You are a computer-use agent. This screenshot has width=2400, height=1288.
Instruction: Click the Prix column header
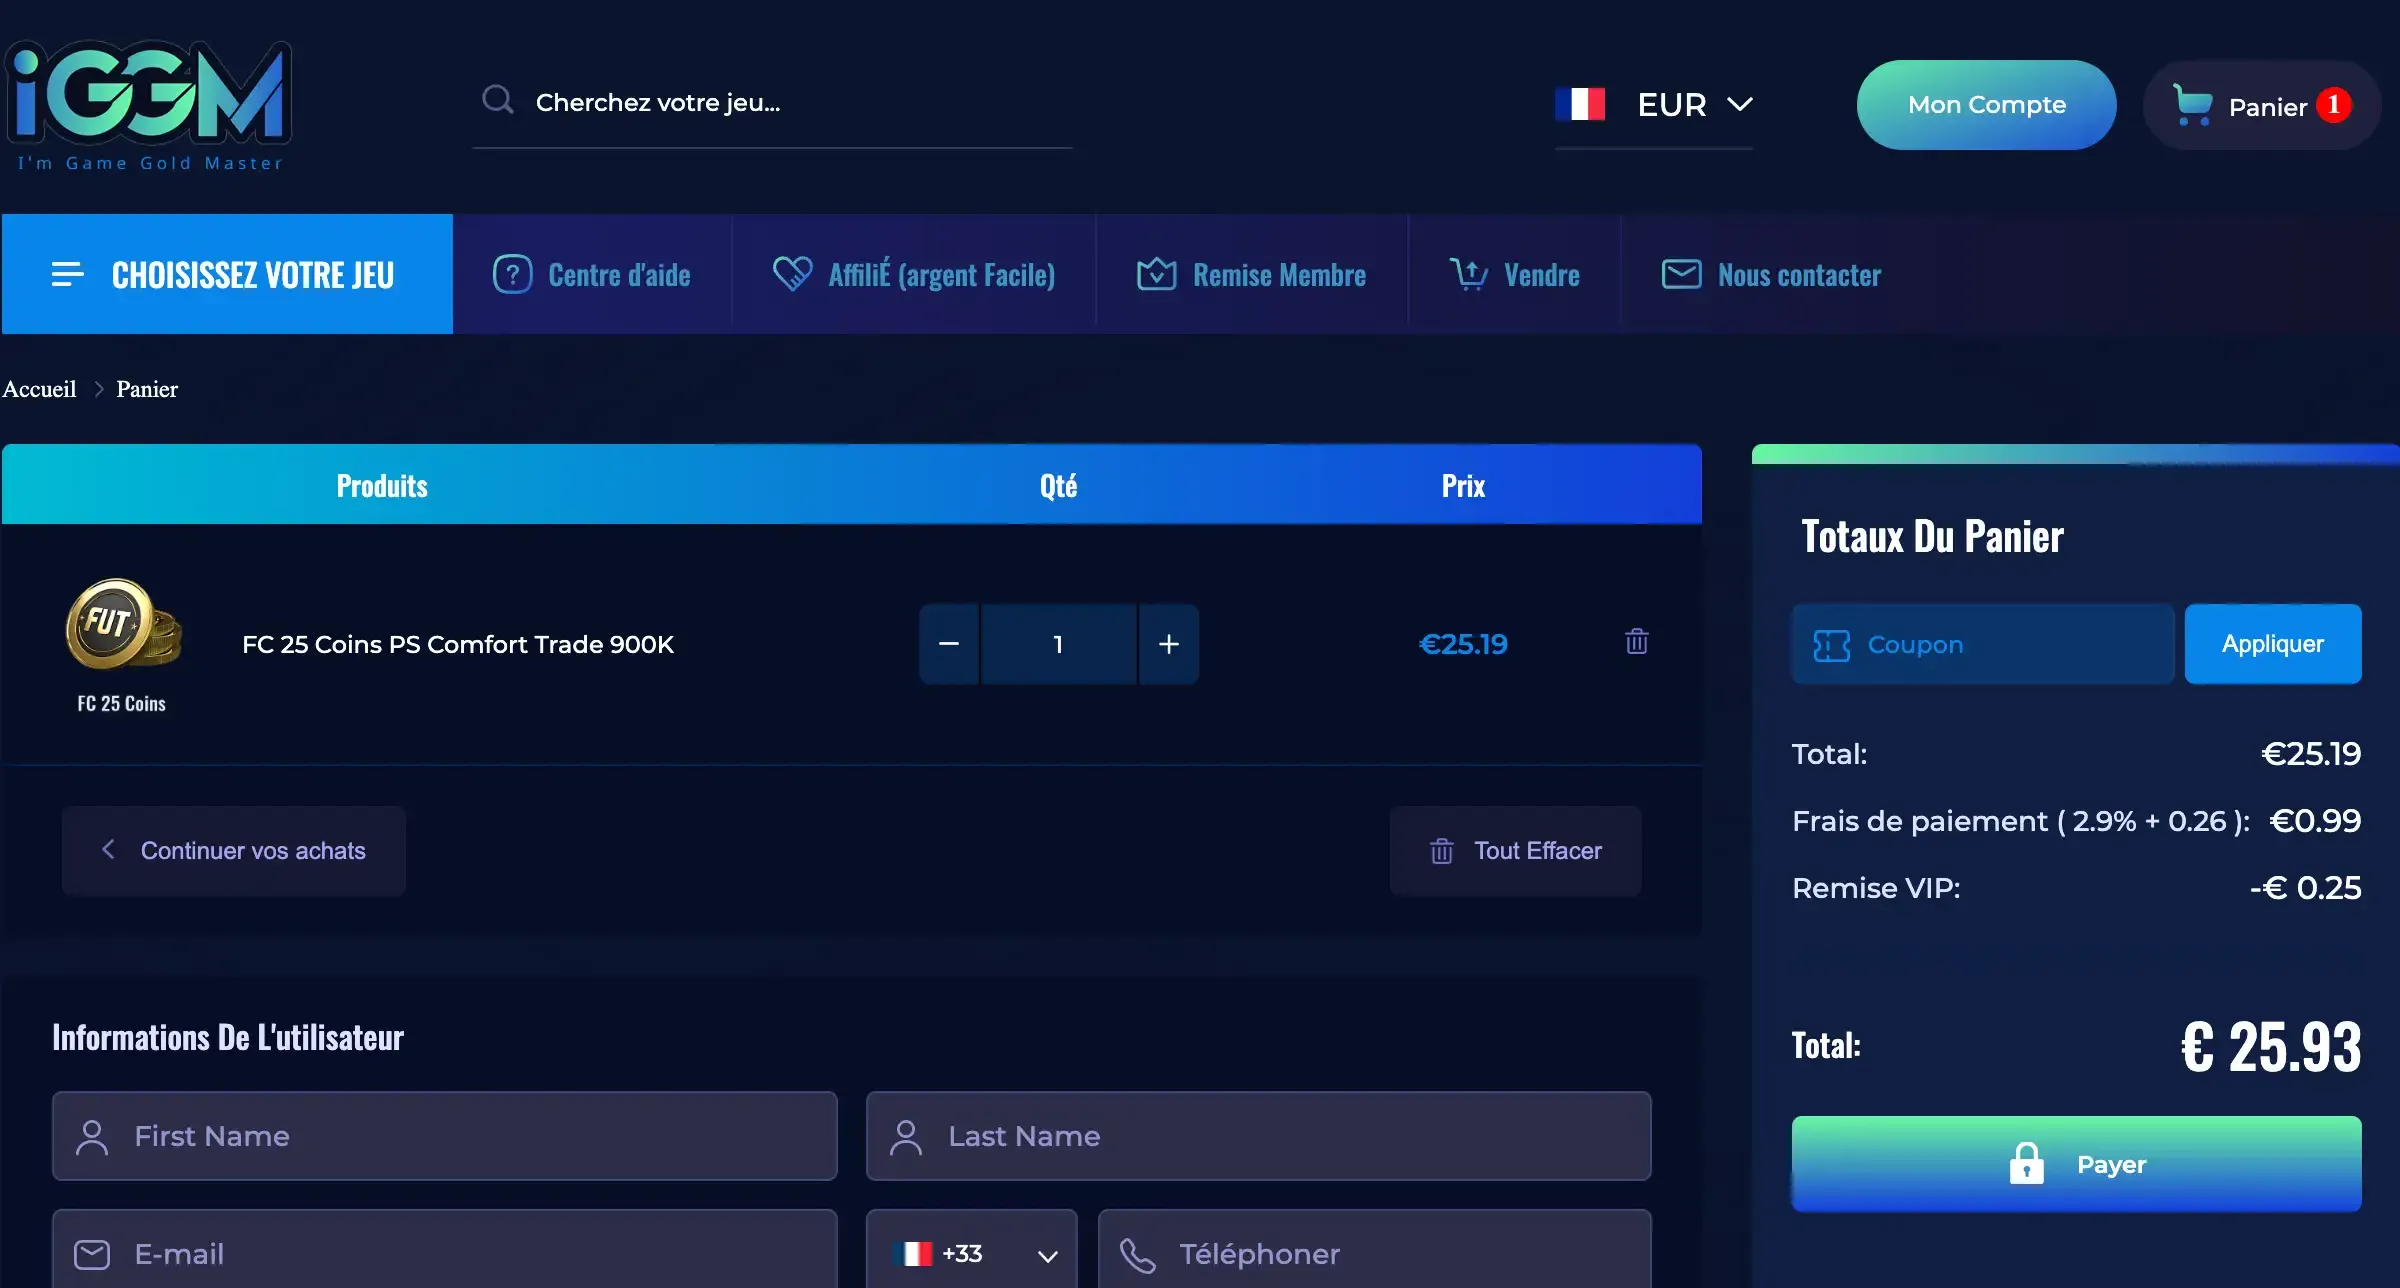[1463, 486]
